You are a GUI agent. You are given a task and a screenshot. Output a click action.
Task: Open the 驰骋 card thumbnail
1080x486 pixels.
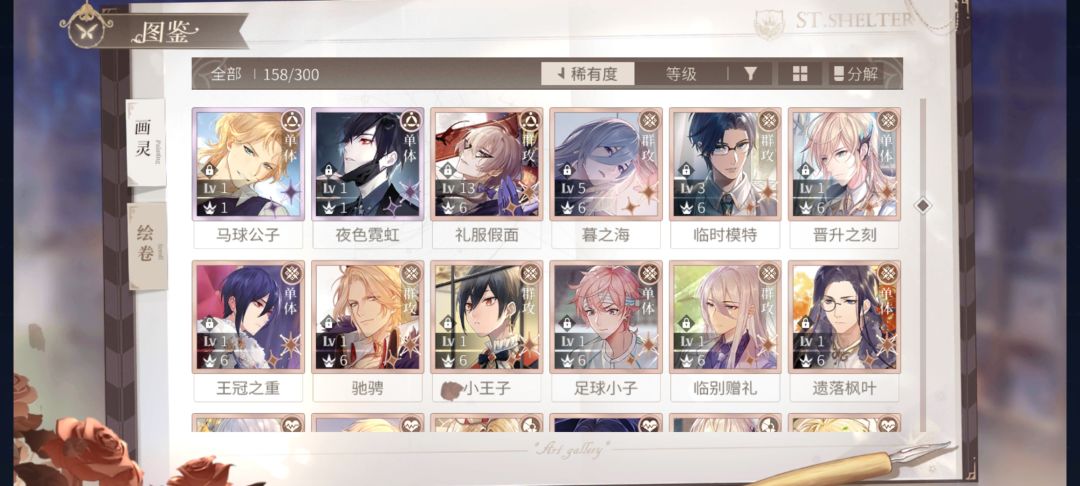point(366,317)
